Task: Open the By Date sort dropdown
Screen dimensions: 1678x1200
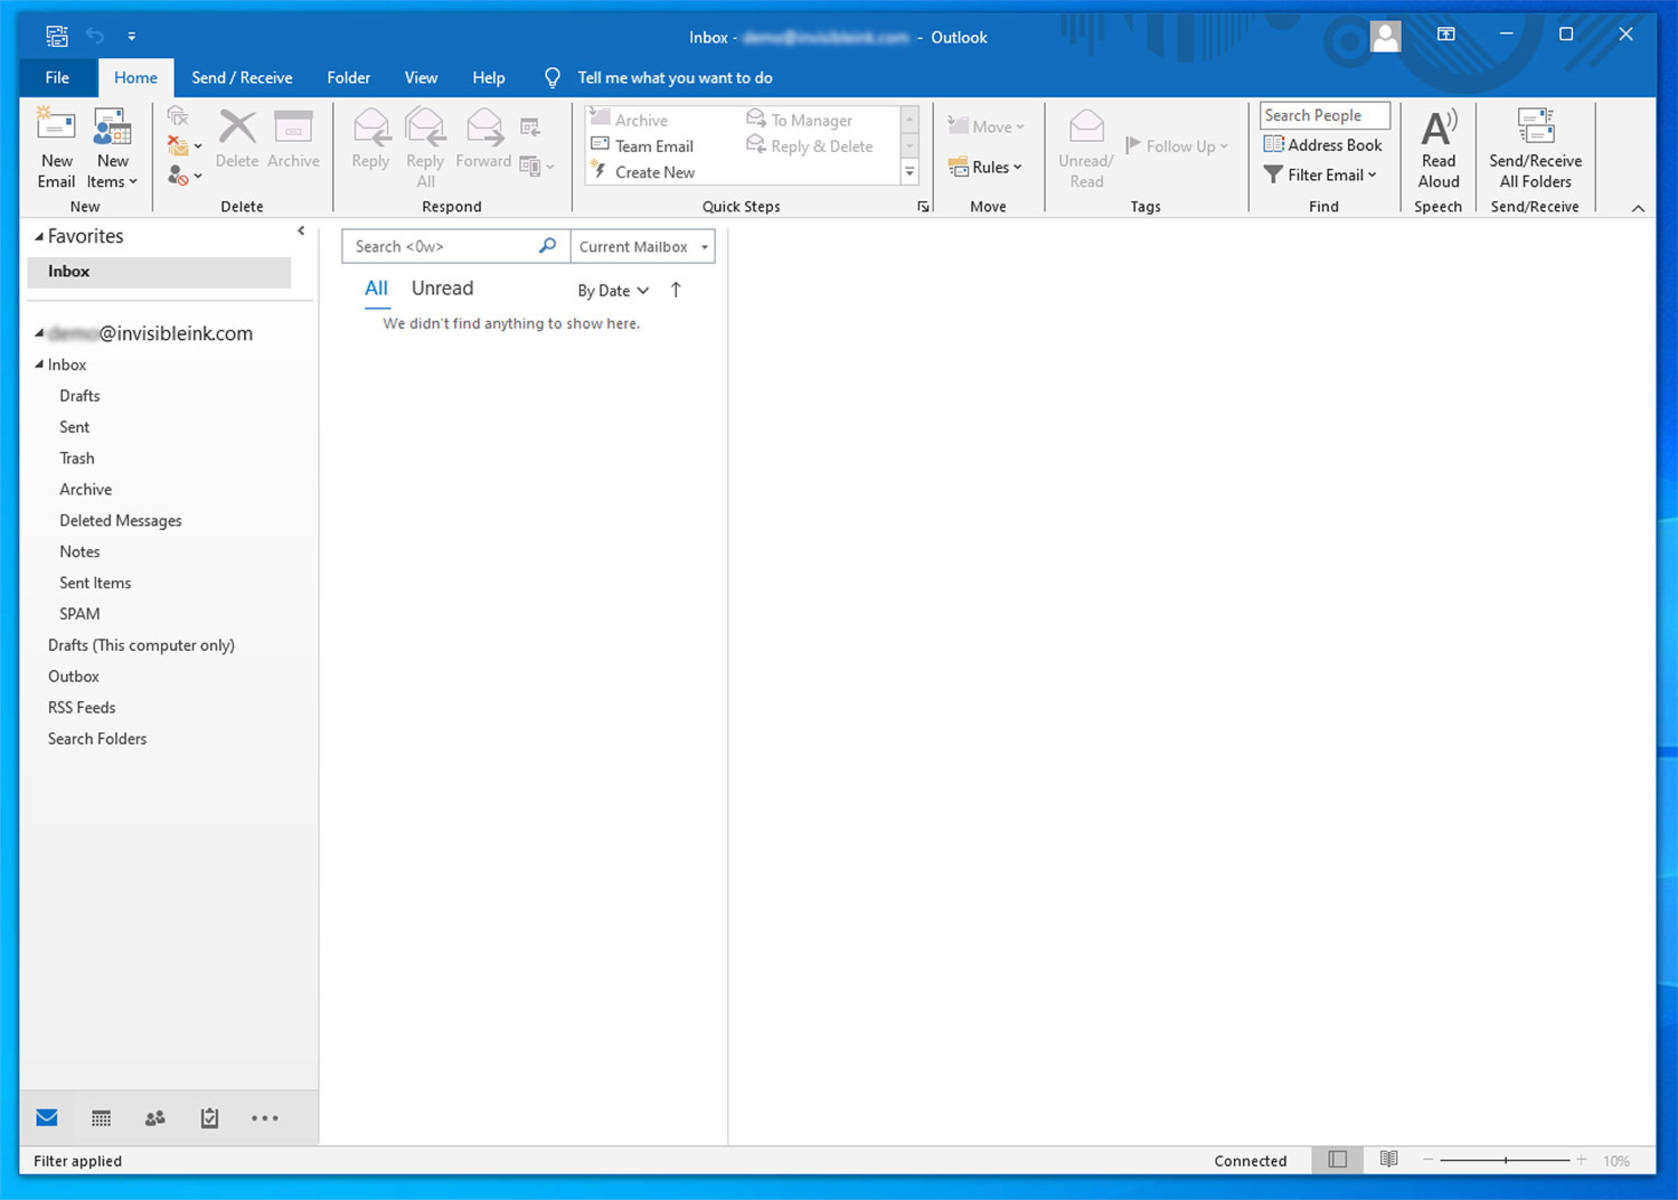Action: (x=613, y=290)
